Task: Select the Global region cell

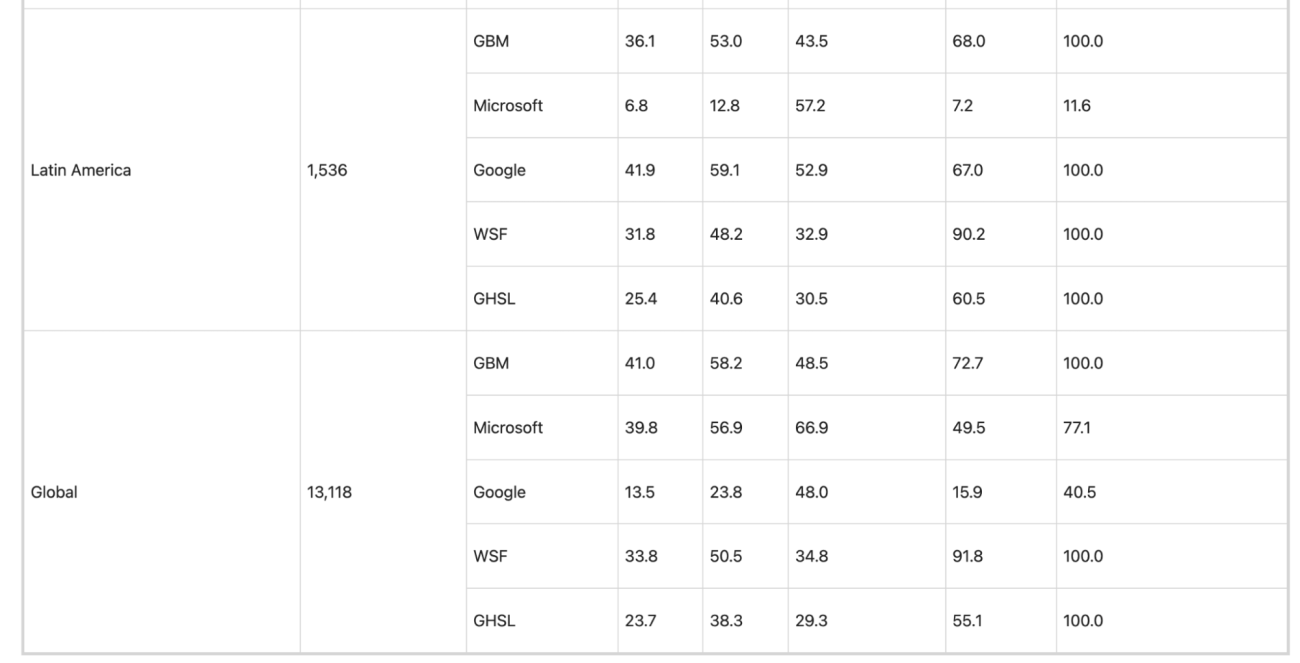Action: [54, 492]
